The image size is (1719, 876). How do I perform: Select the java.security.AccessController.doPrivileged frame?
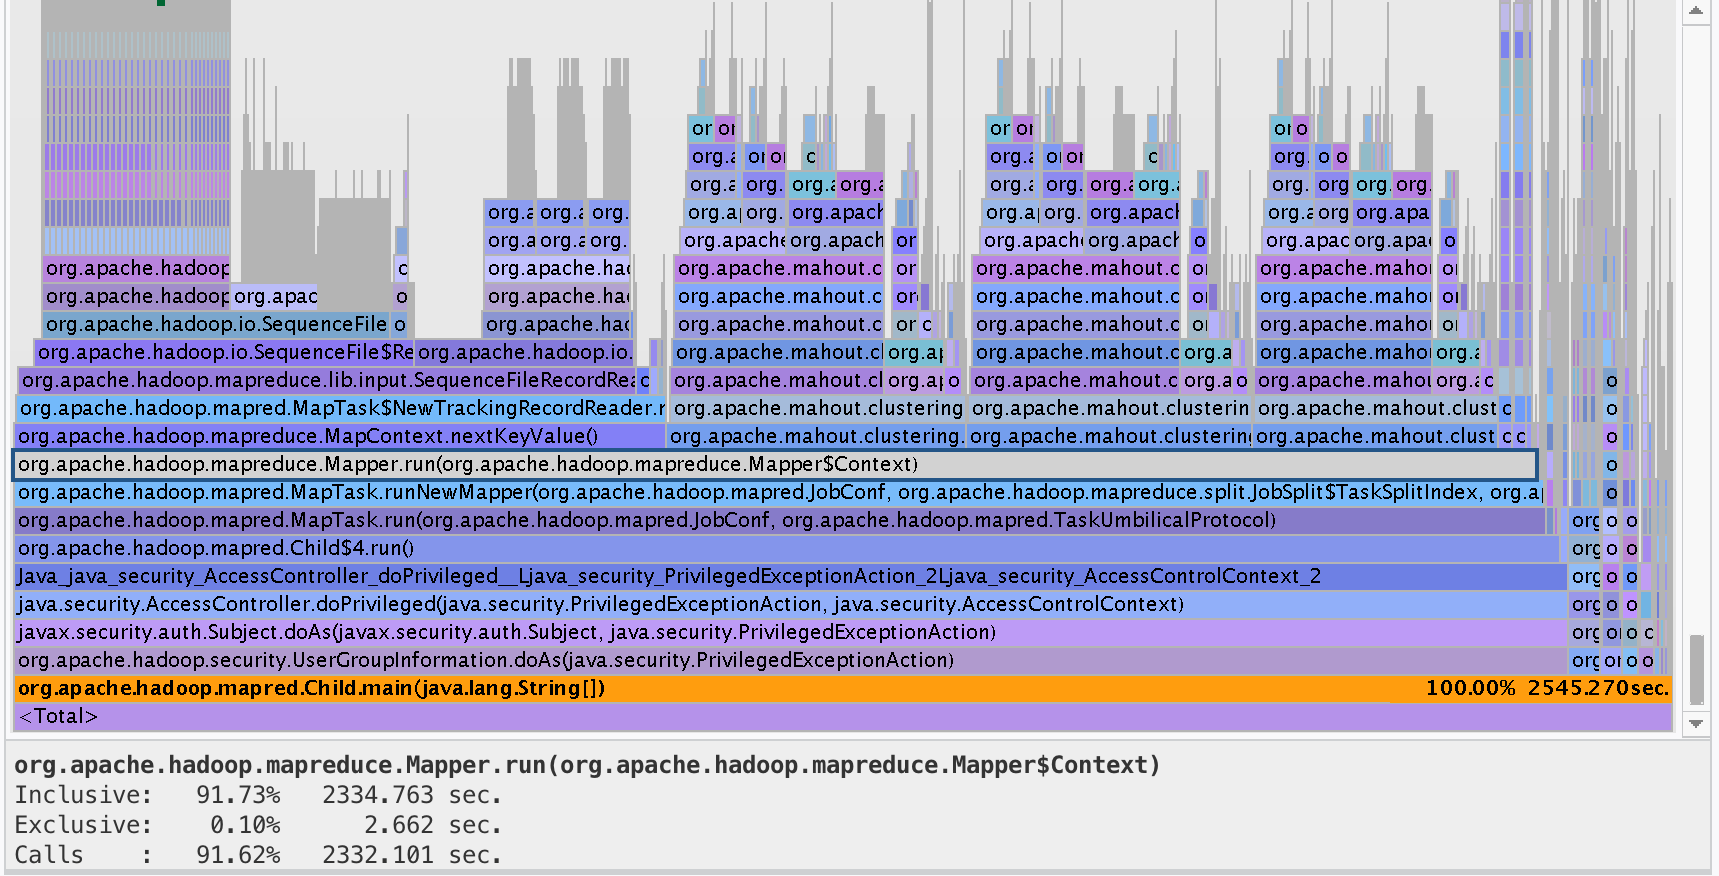click(x=790, y=604)
